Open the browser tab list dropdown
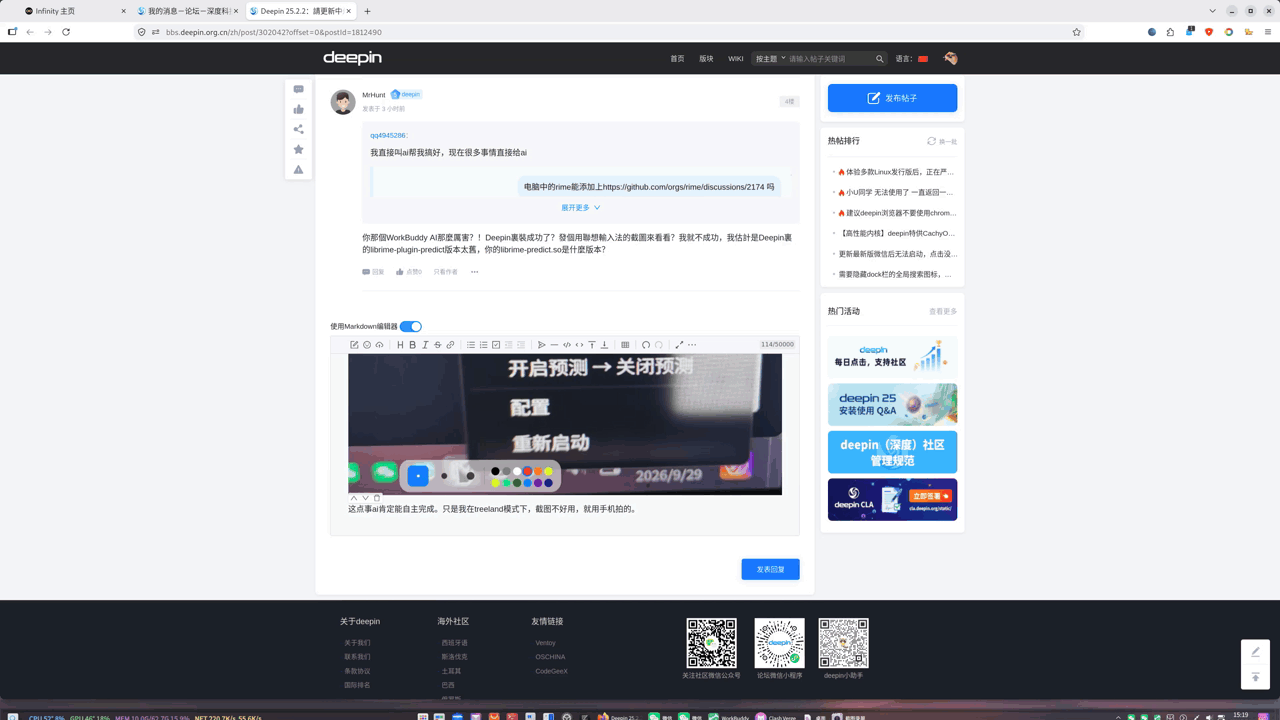The height and width of the screenshot is (720, 1280). coord(1213,11)
